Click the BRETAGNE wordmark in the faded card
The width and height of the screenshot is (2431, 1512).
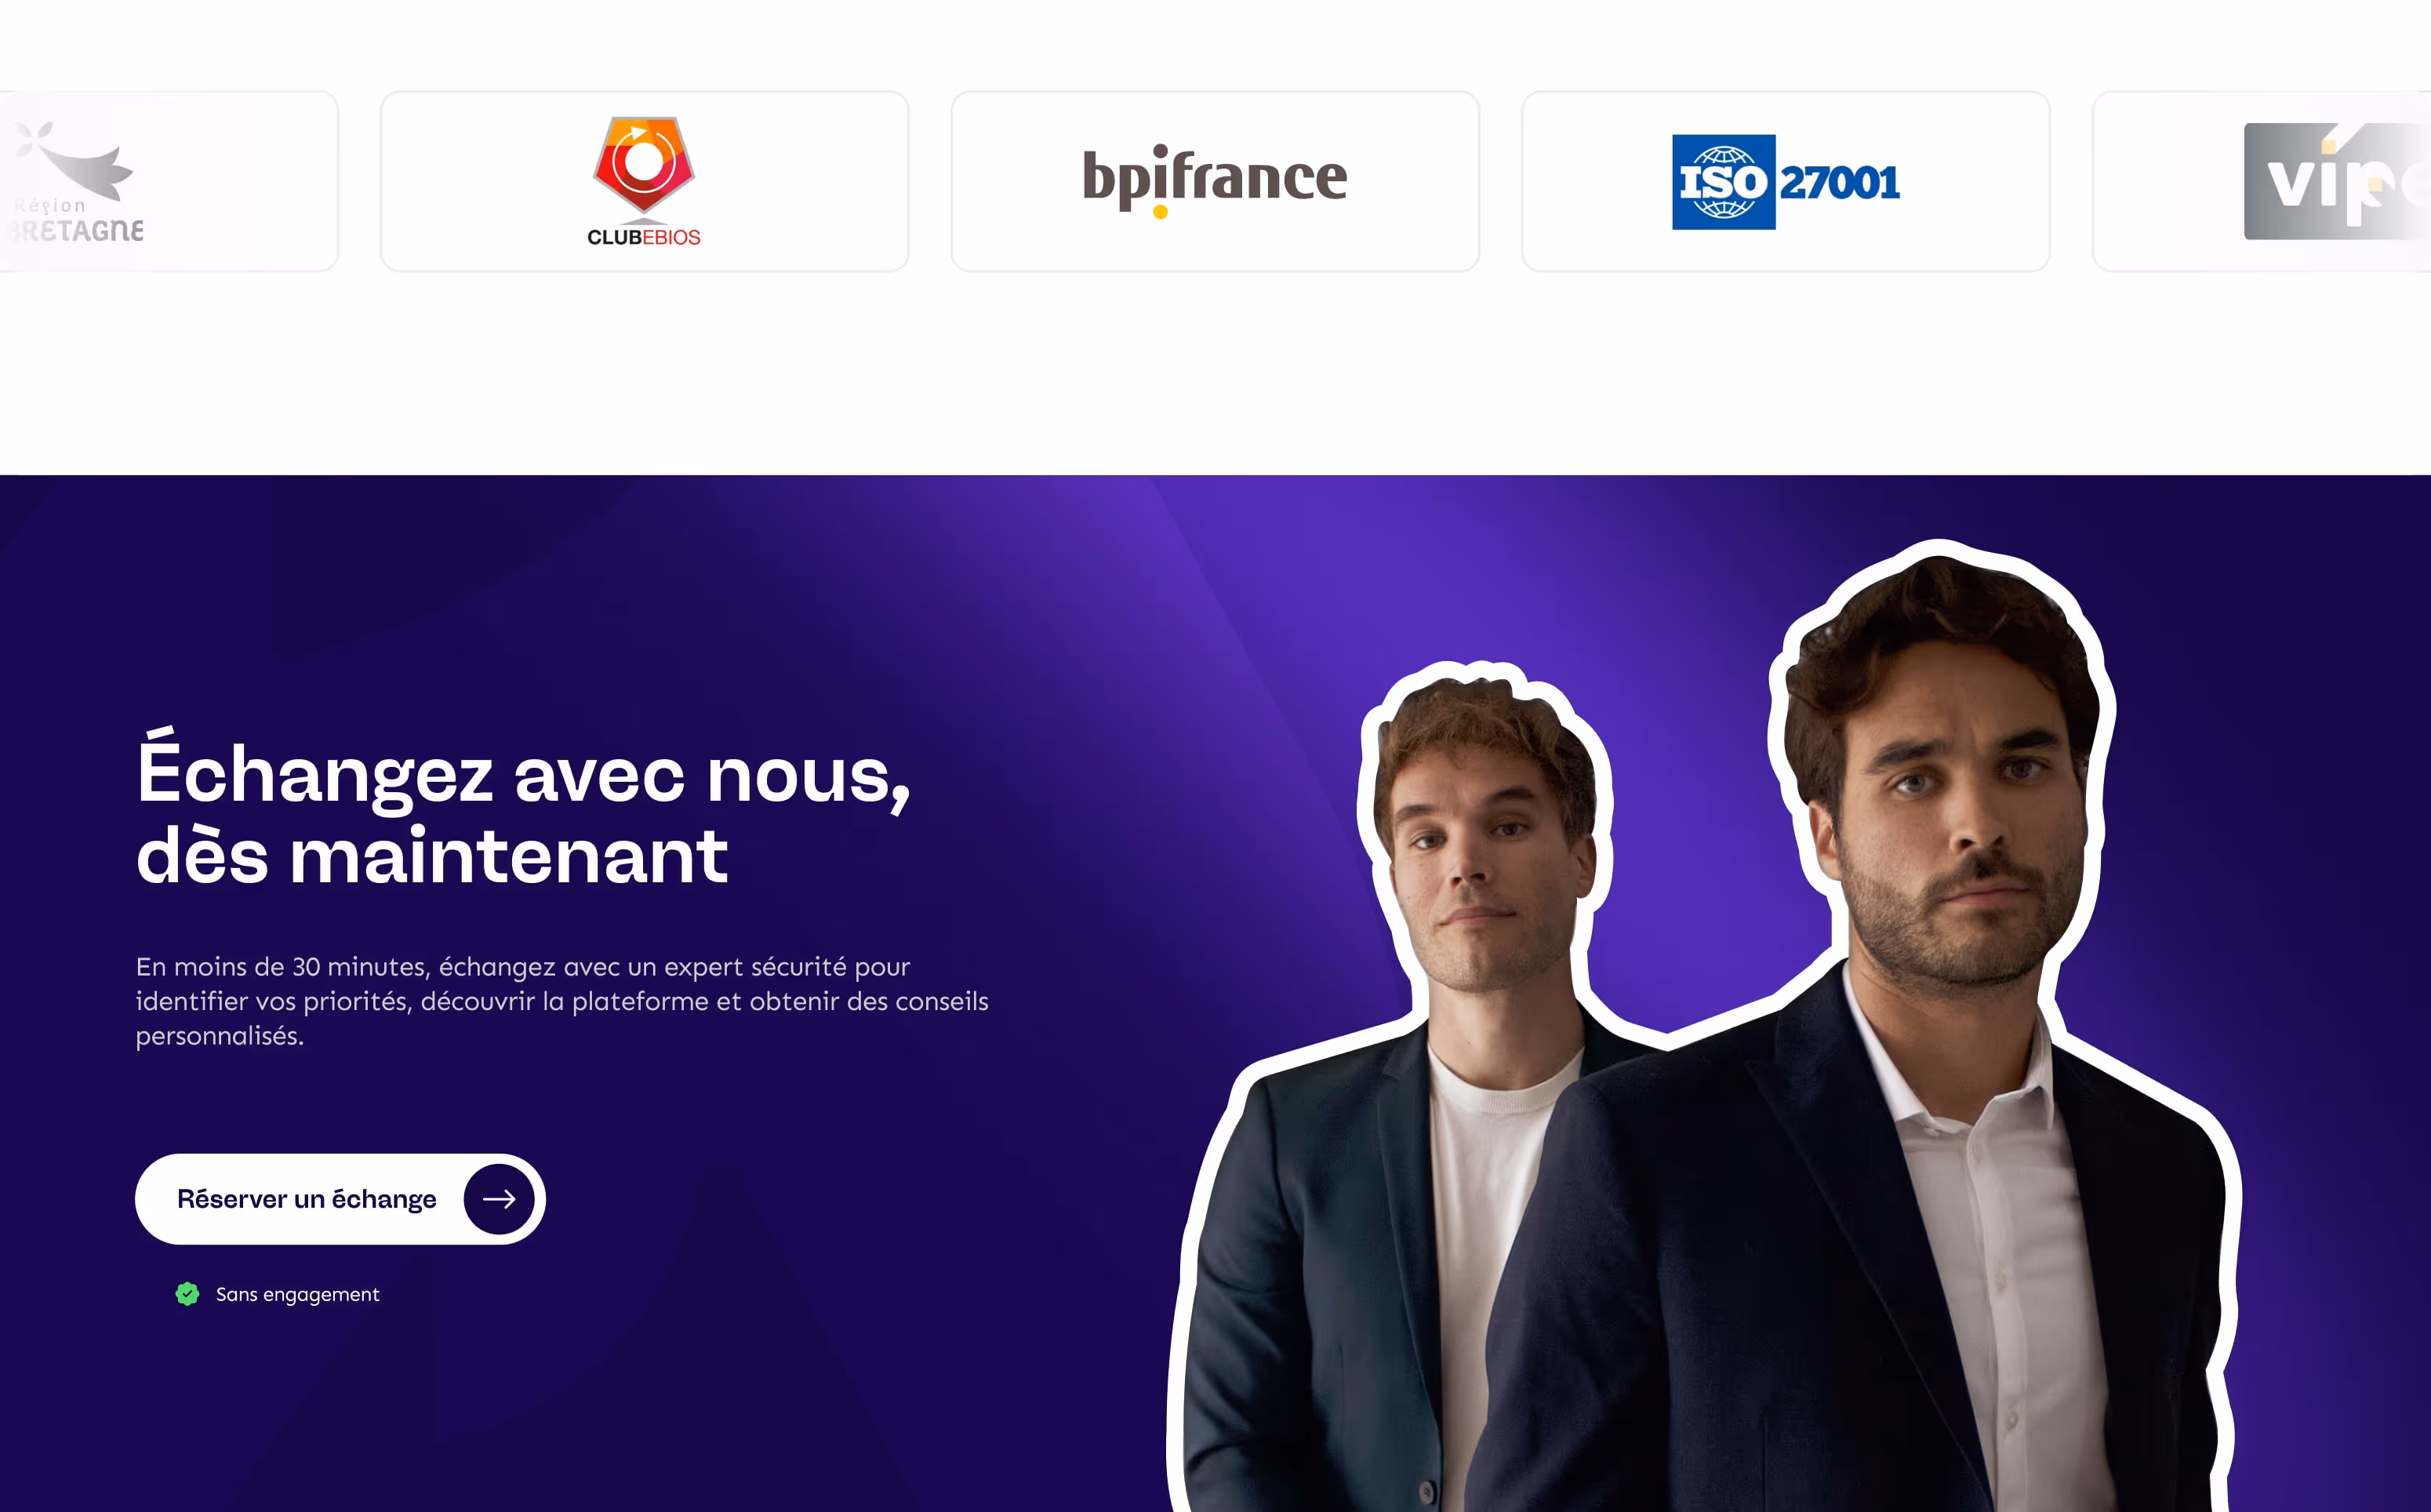pos(74,231)
